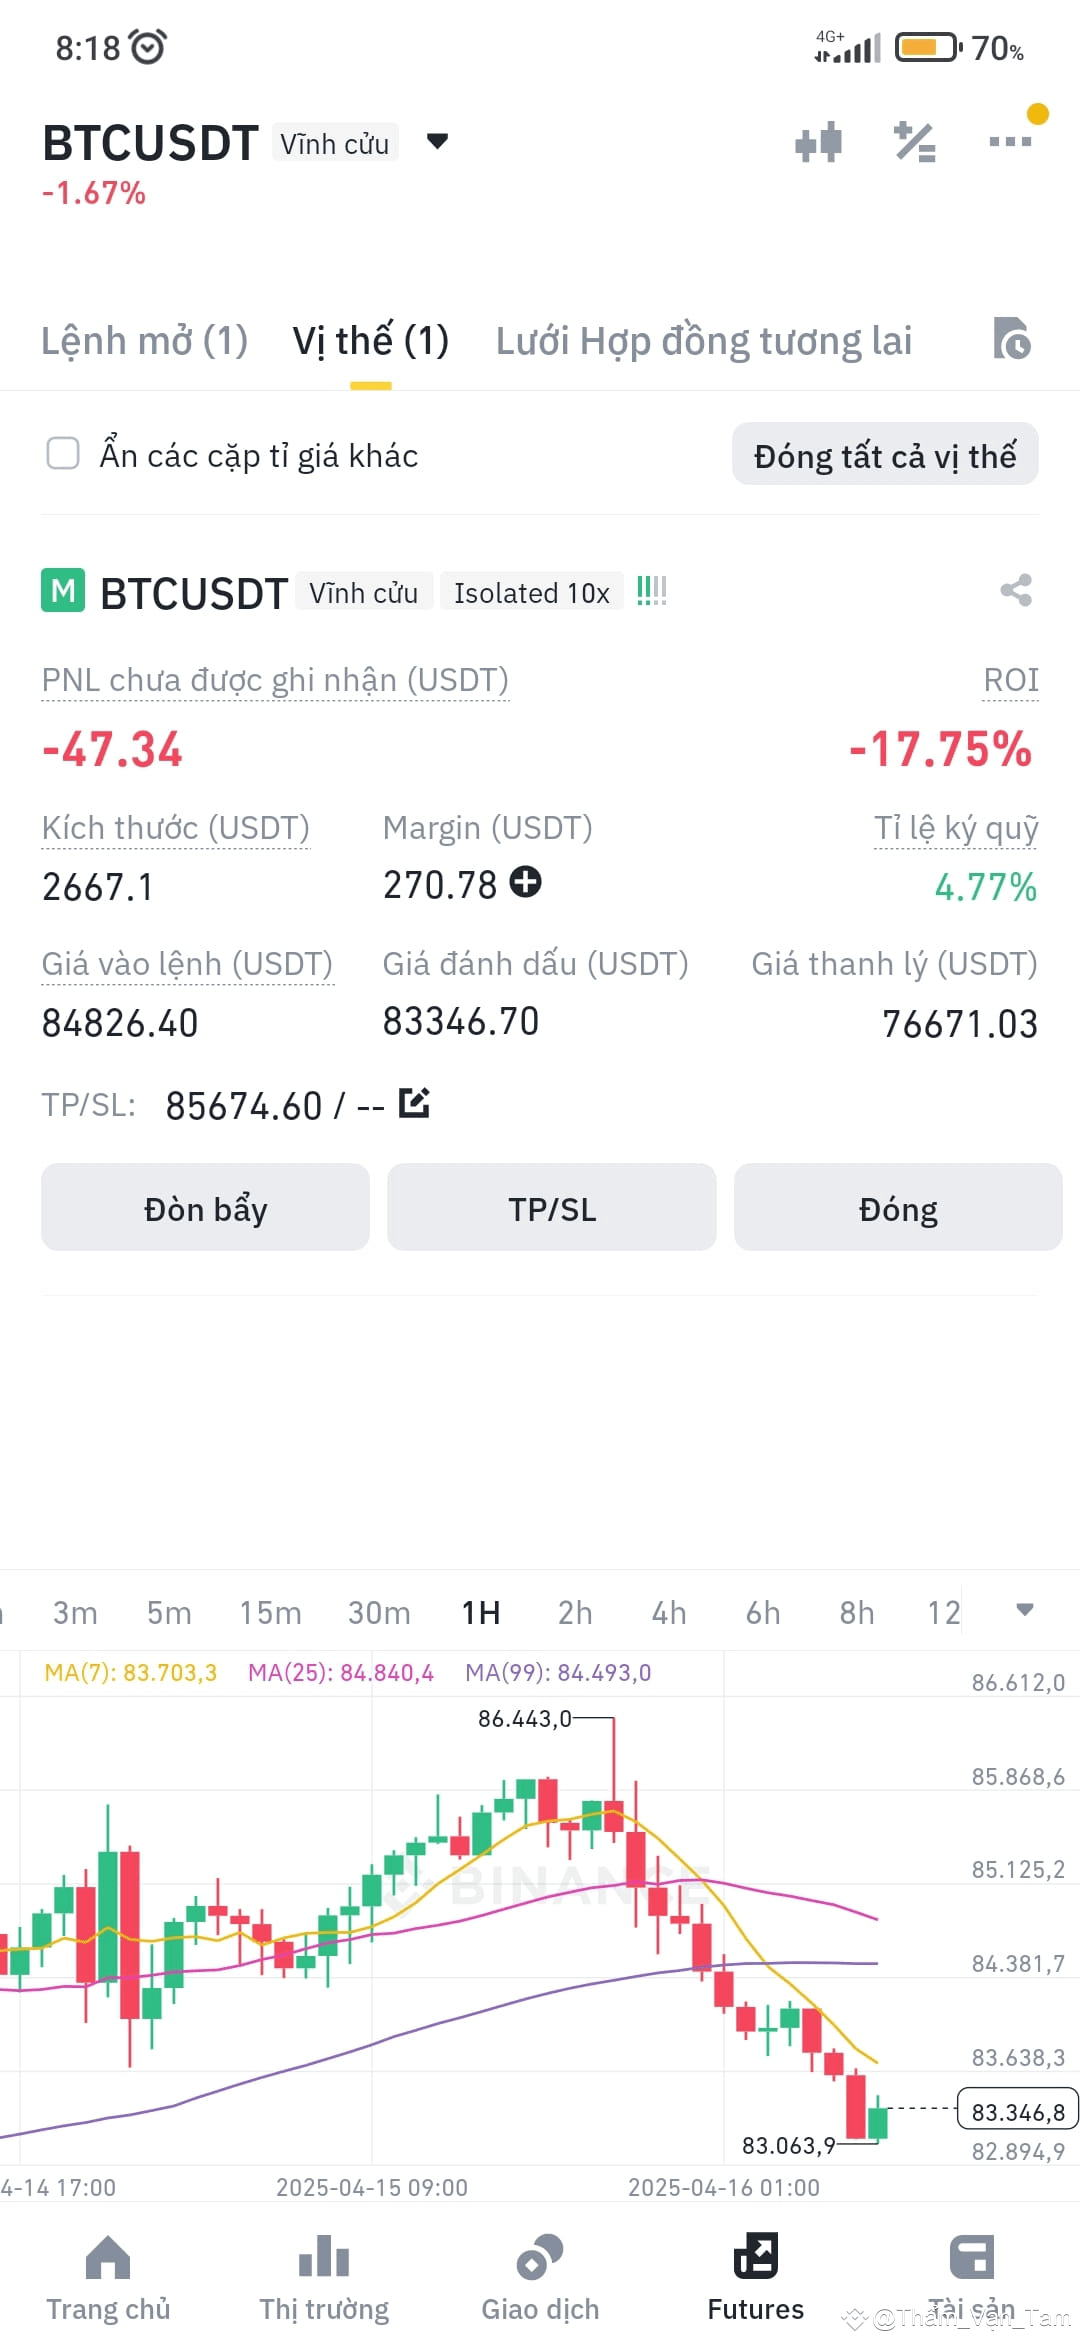Add margin using the plus icon
Viewport: 1080px width, 2340px height.
point(526,882)
